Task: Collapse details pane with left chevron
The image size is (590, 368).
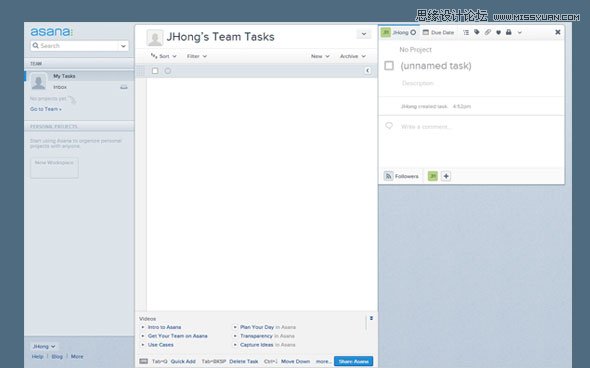Action: 368,71
